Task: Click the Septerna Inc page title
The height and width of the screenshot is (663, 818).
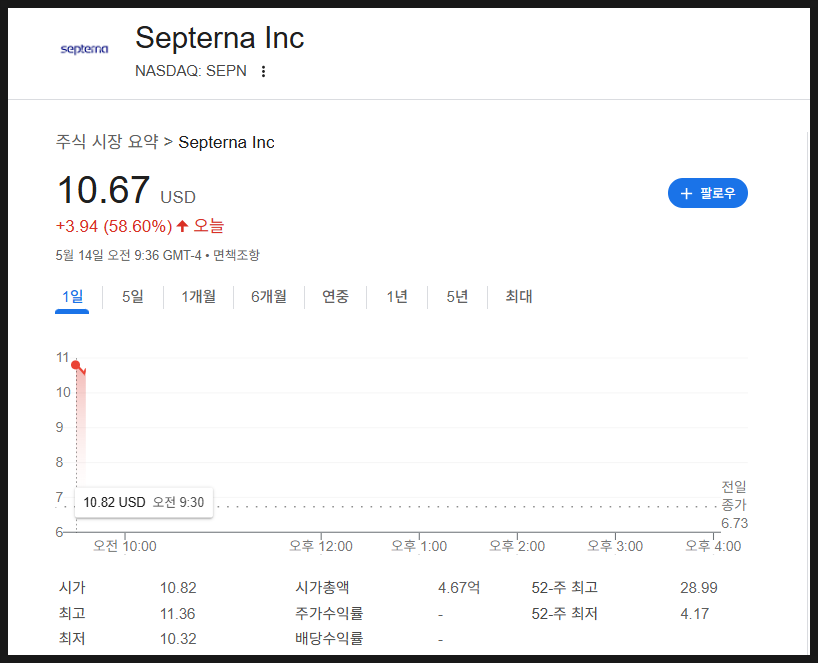Action: pyautogui.click(x=220, y=38)
